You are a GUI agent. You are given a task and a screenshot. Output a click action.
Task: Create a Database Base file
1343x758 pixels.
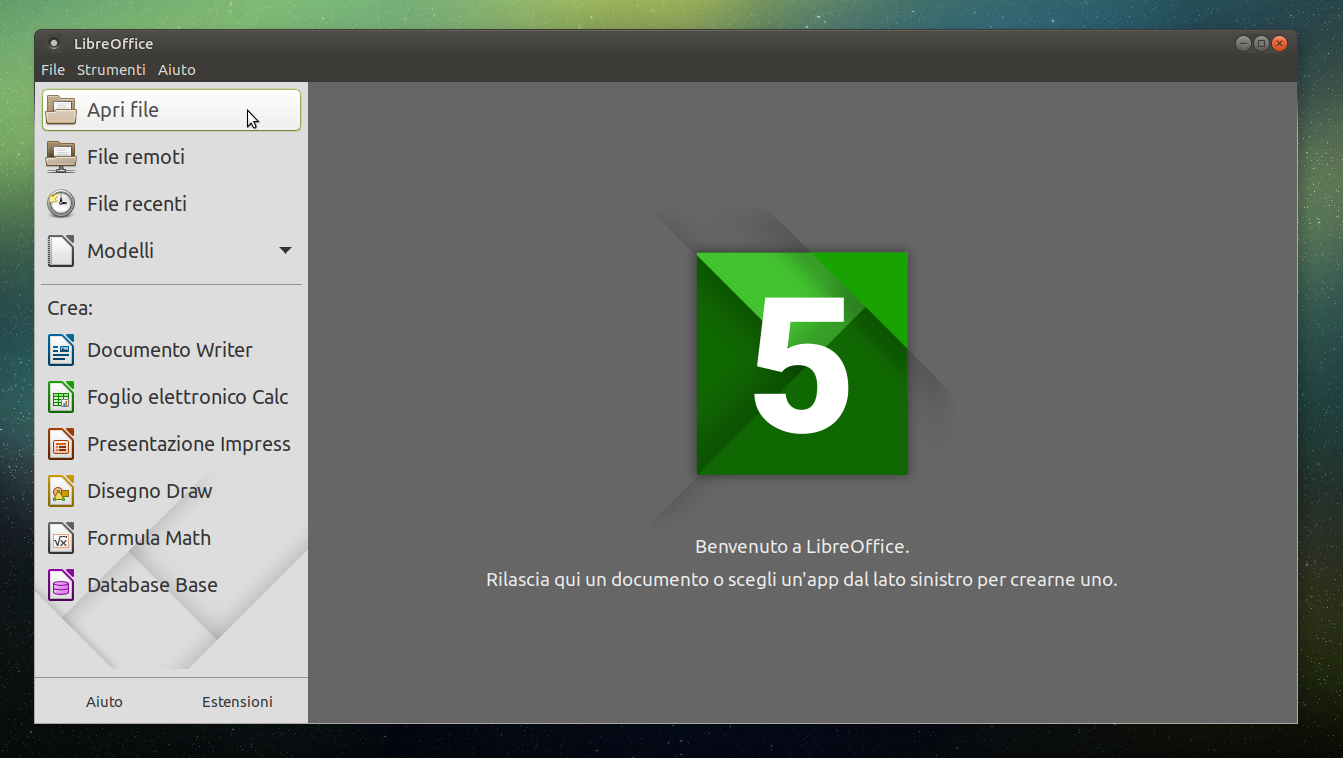tap(153, 585)
